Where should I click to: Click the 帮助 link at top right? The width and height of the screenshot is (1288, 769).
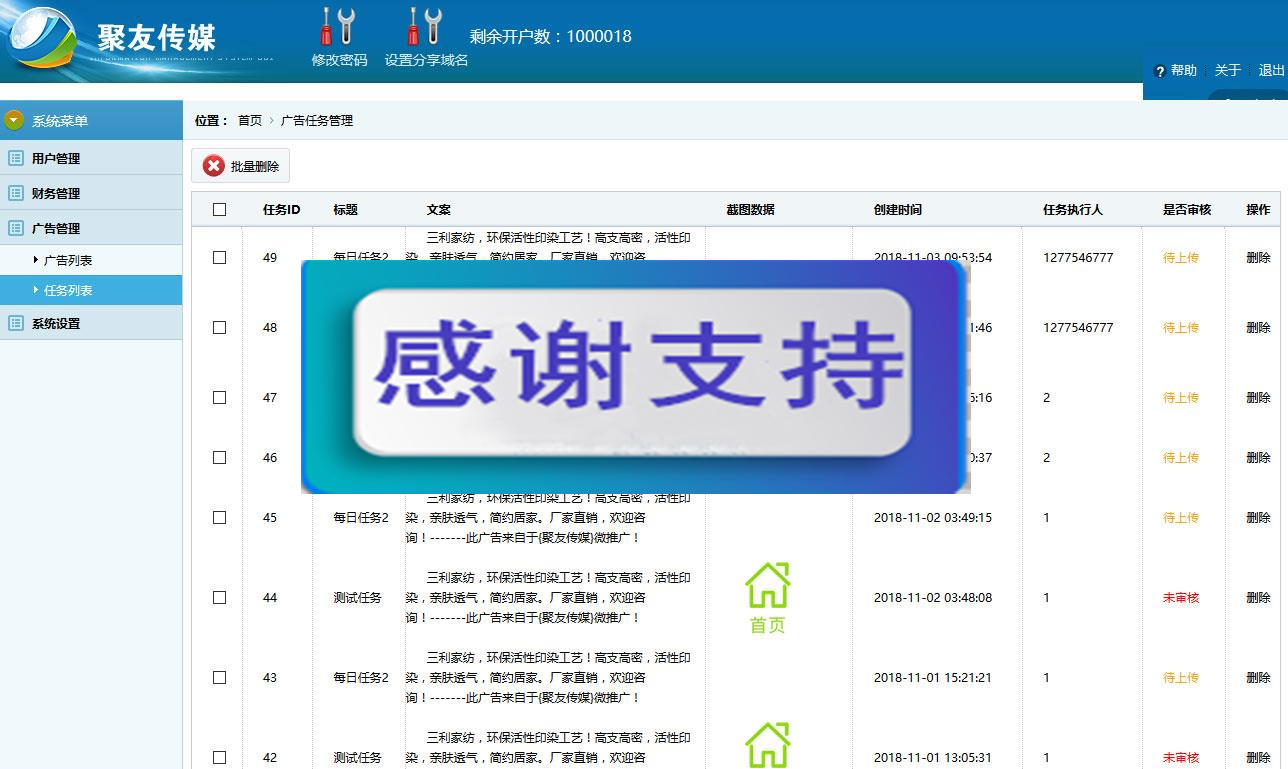1184,71
